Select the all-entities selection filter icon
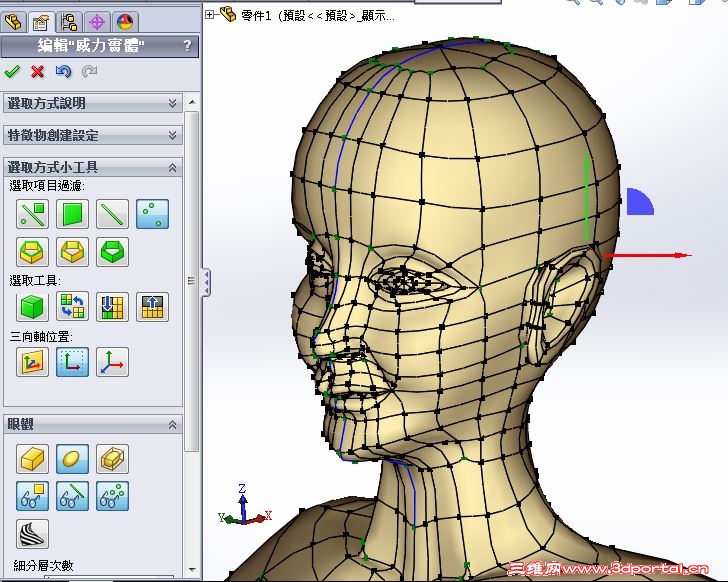728x582 pixels. (x=32, y=214)
